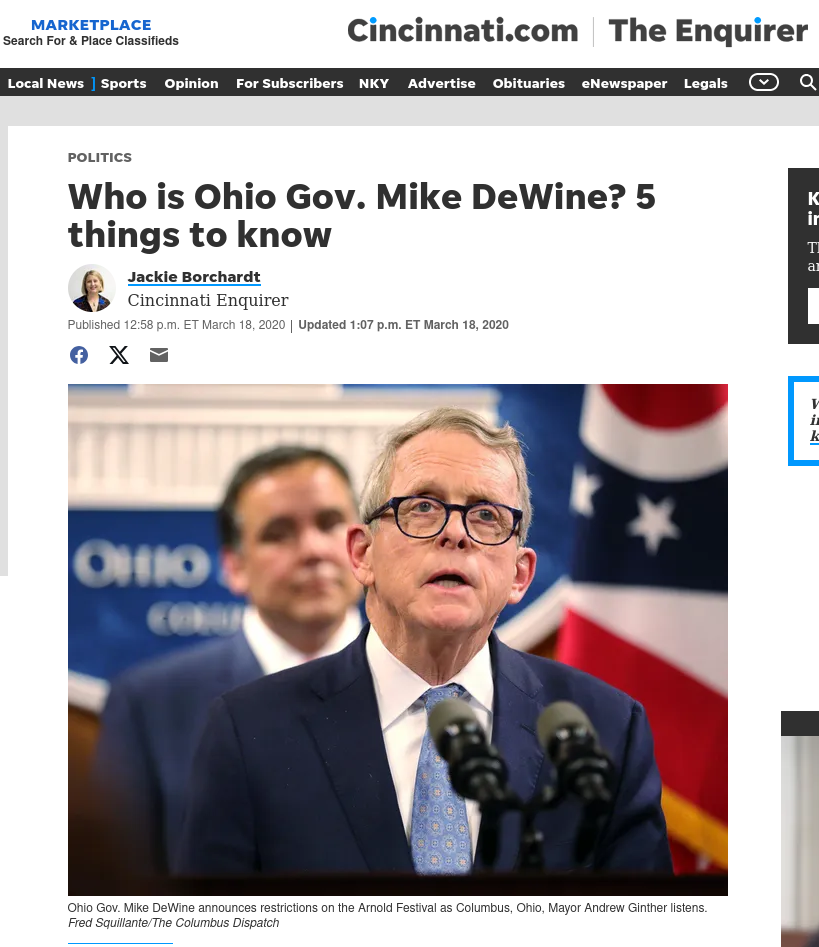Share article via email icon
819x947 pixels.
click(159, 355)
